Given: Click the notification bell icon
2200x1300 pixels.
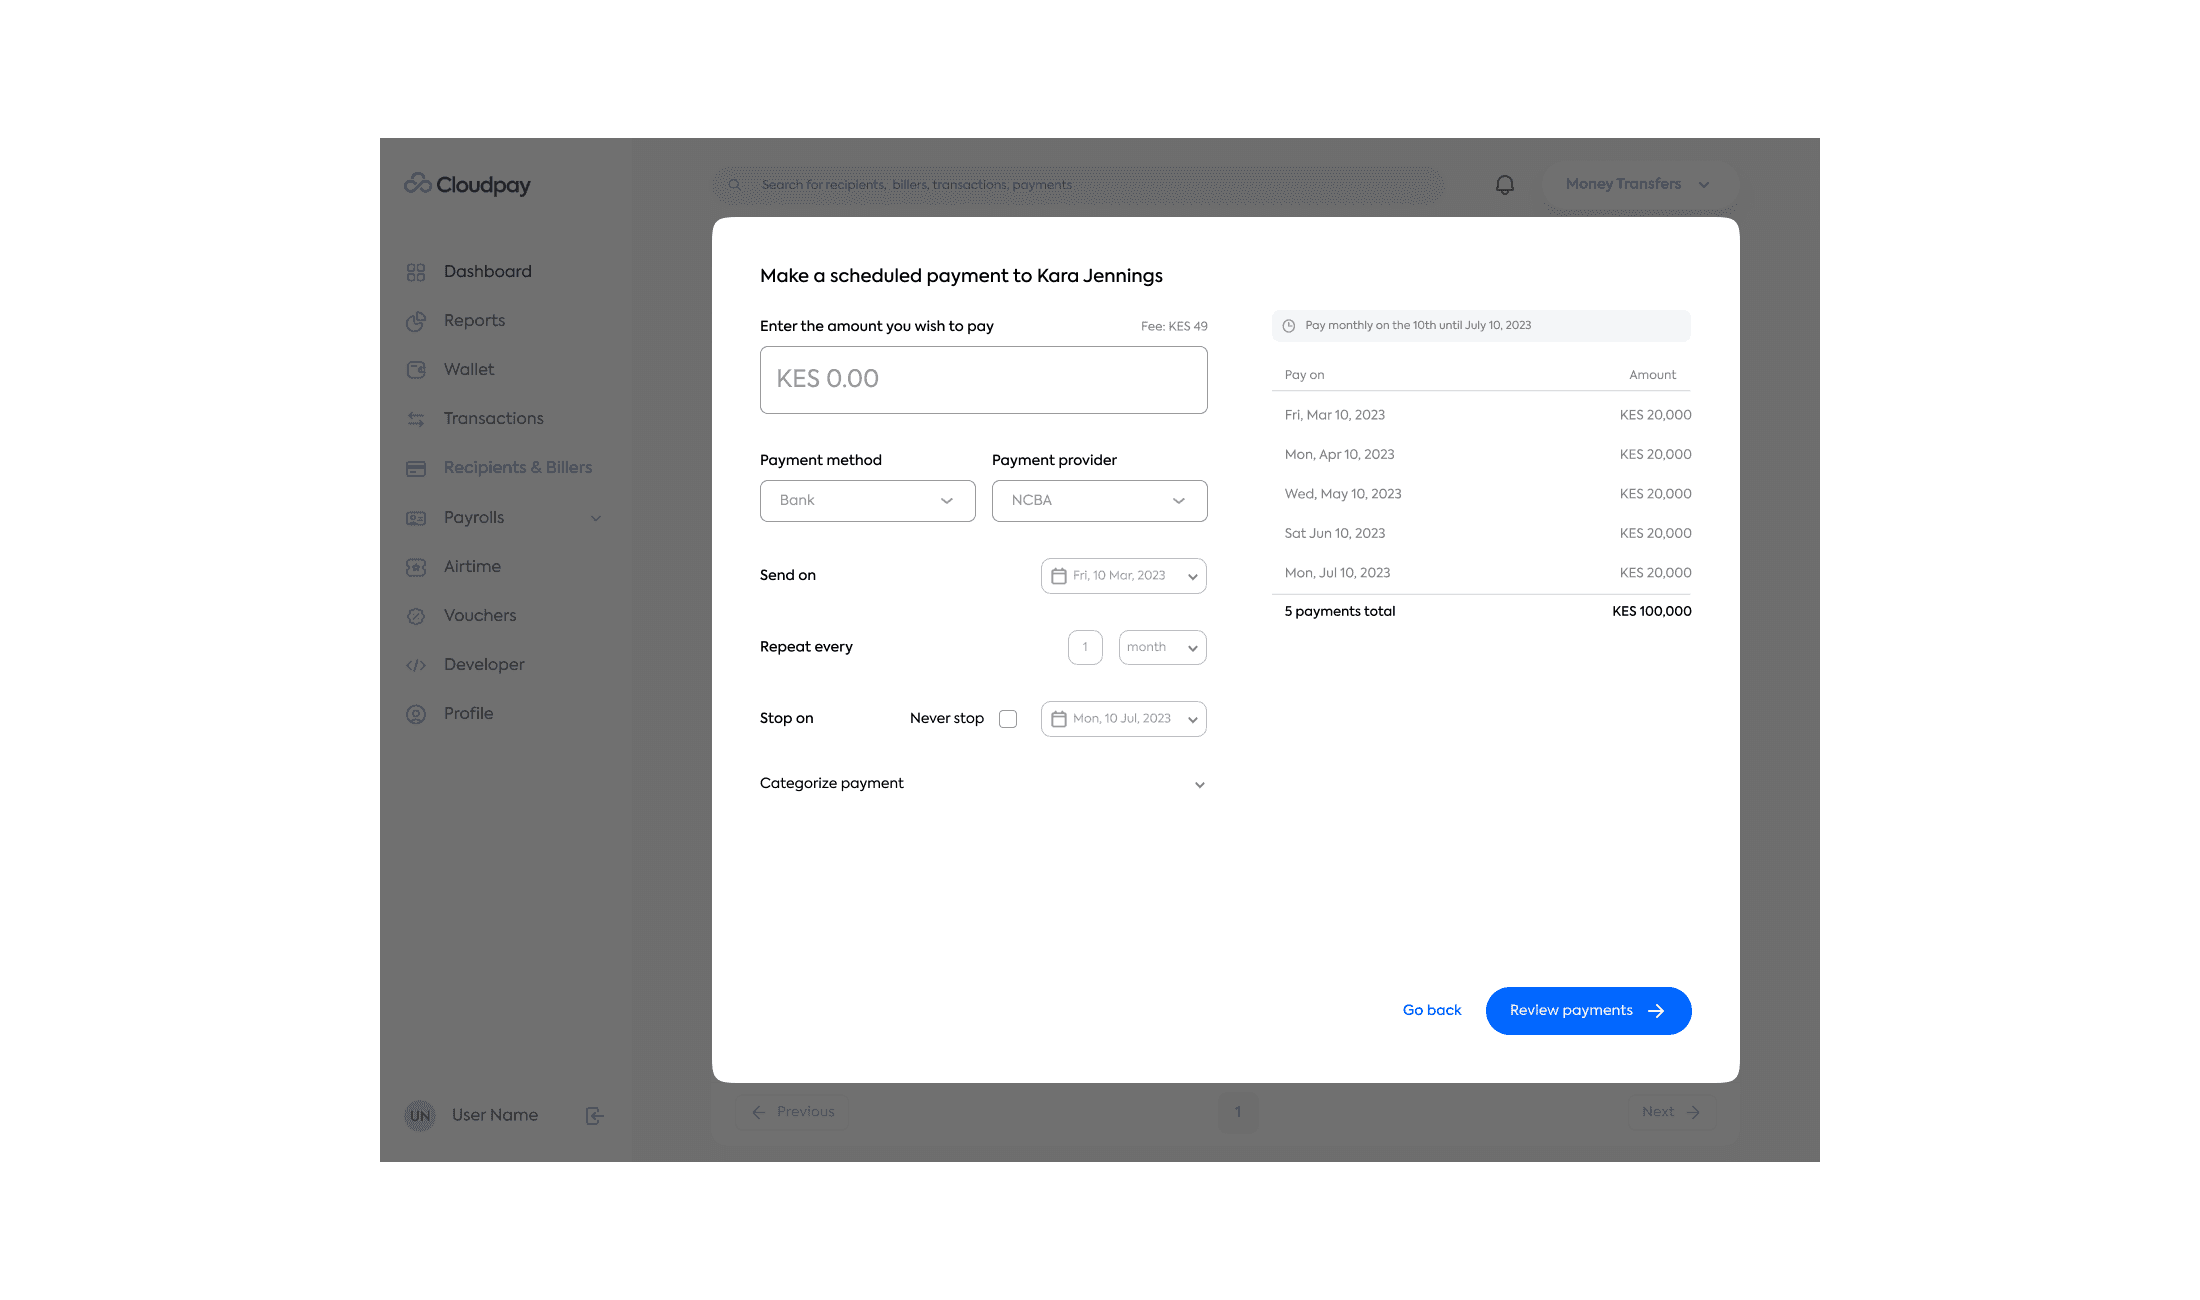Looking at the screenshot, I should click(1504, 185).
